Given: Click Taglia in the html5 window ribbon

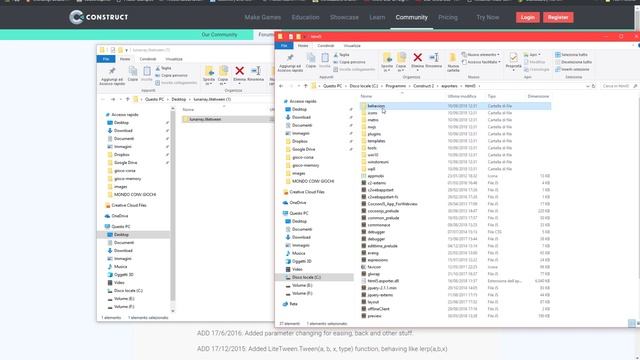Looking at the screenshot, I should point(342,55).
